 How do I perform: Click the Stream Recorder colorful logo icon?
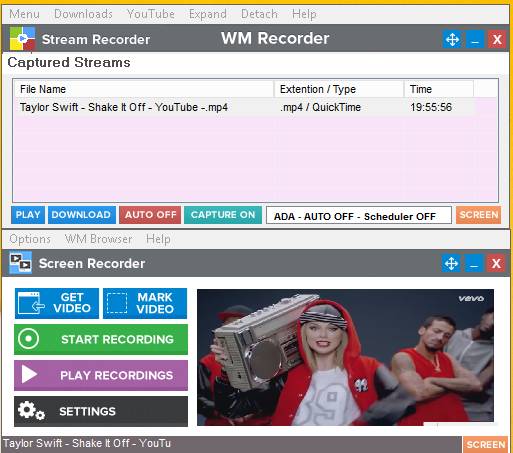22,38
